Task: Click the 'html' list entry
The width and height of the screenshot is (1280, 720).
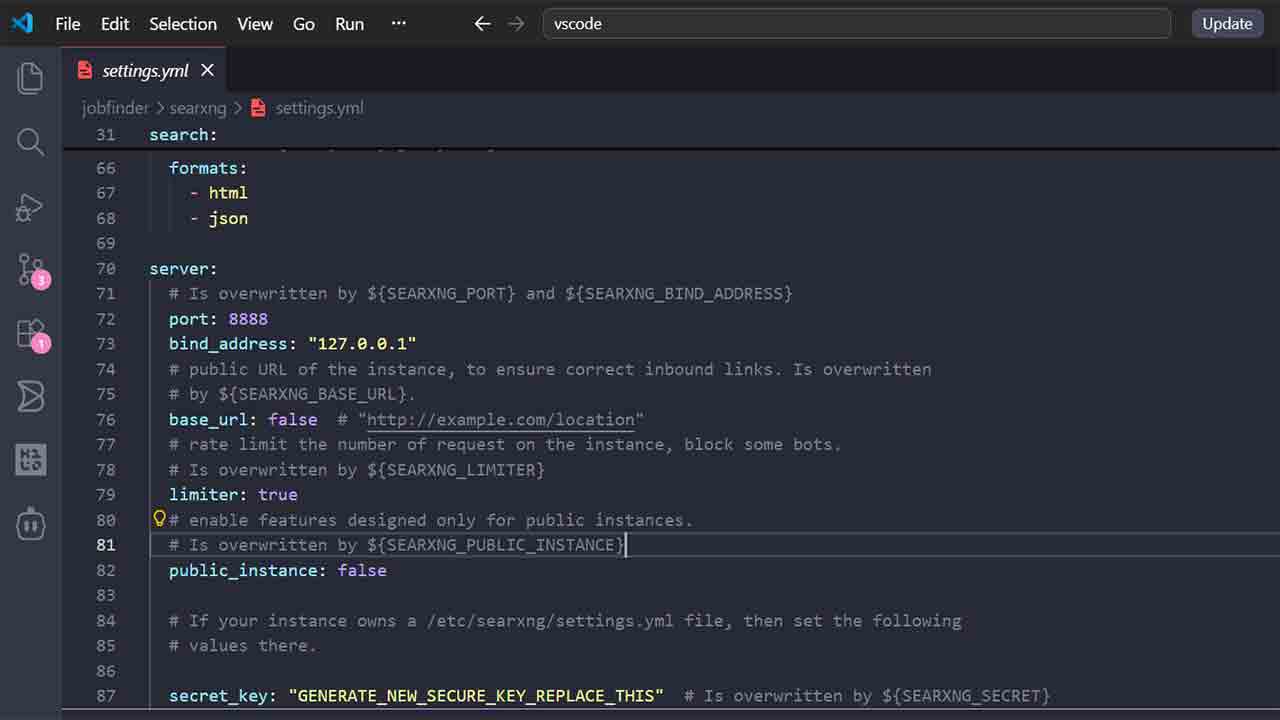Action: click(x=228, y=193)
